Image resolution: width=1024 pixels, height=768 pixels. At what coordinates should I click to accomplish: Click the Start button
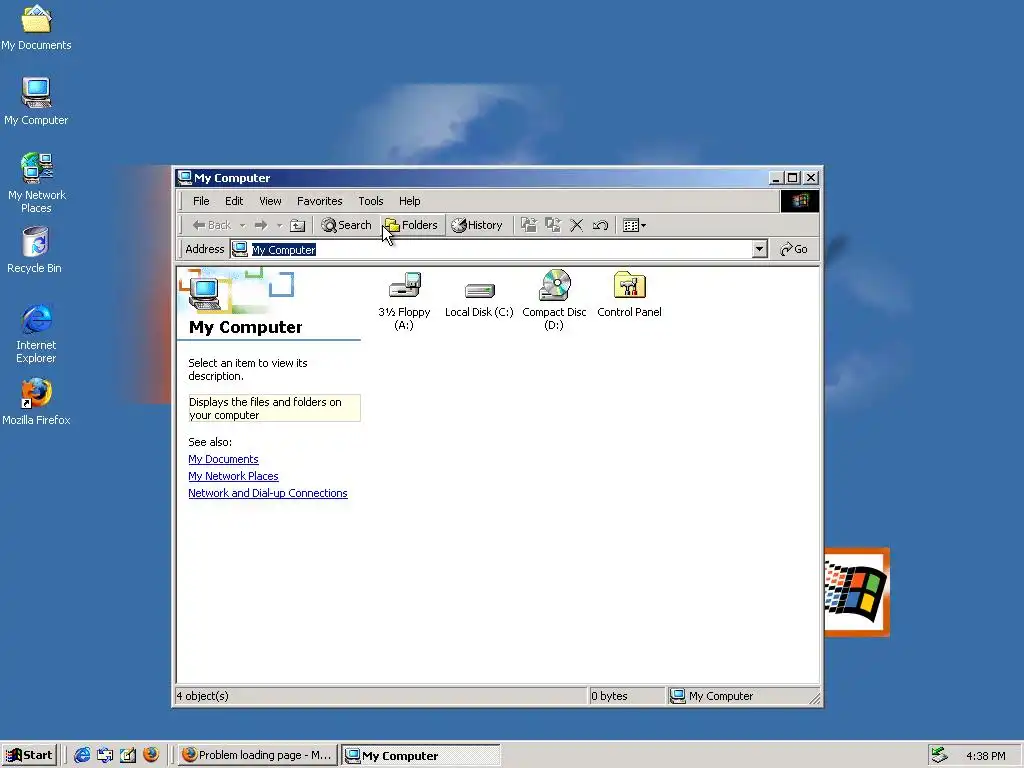30,755
